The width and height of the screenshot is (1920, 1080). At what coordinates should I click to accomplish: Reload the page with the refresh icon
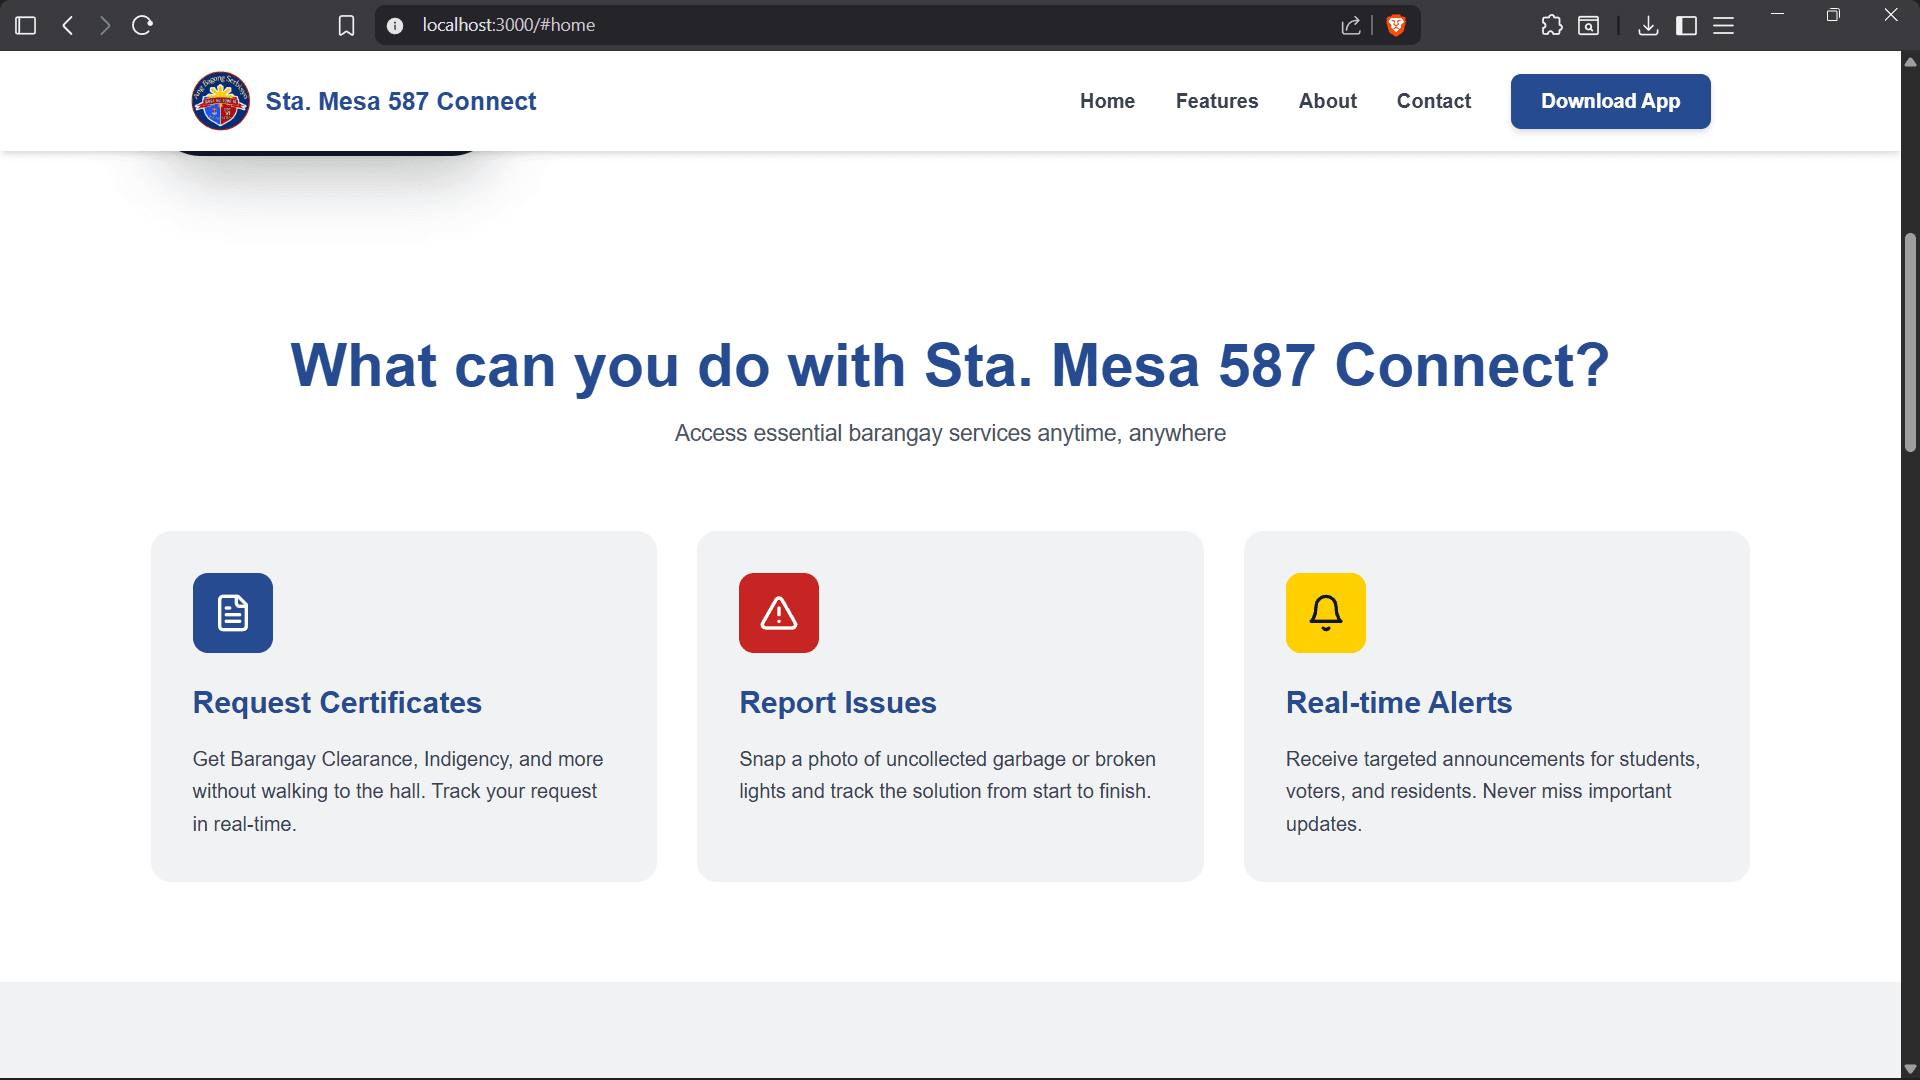pos(142,25)
